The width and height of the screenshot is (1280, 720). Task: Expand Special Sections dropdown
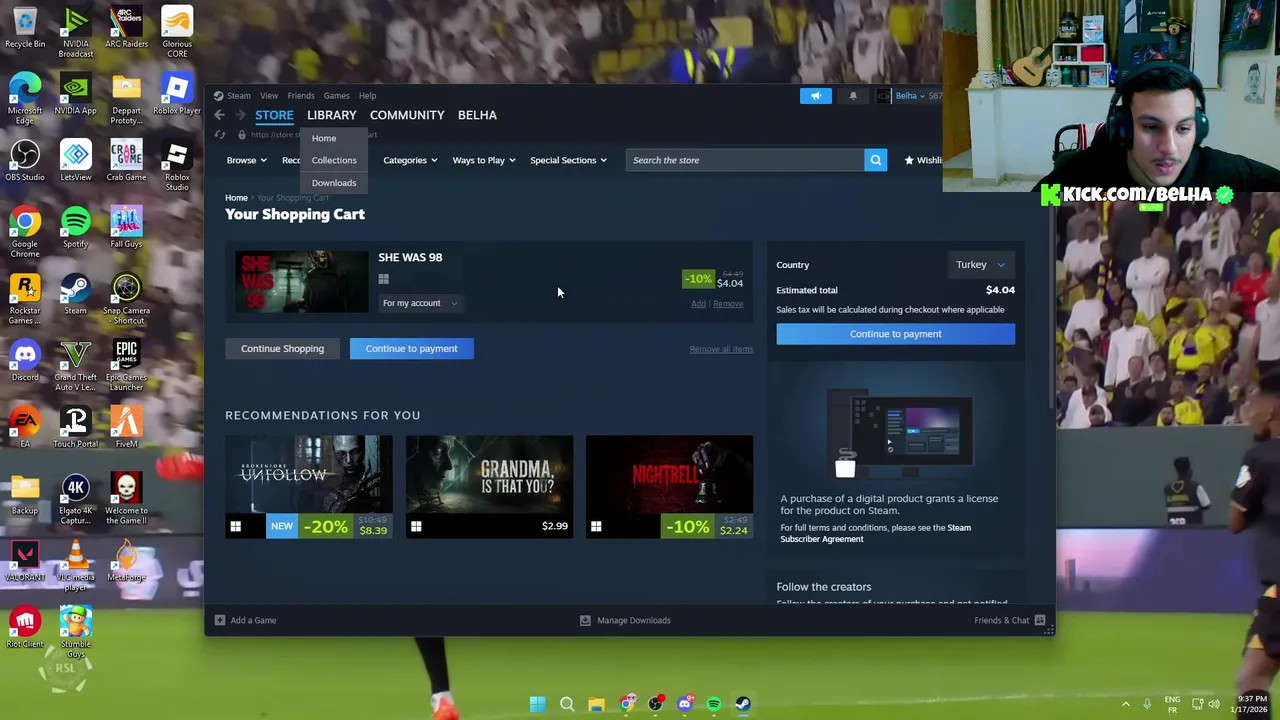(568, 160)
